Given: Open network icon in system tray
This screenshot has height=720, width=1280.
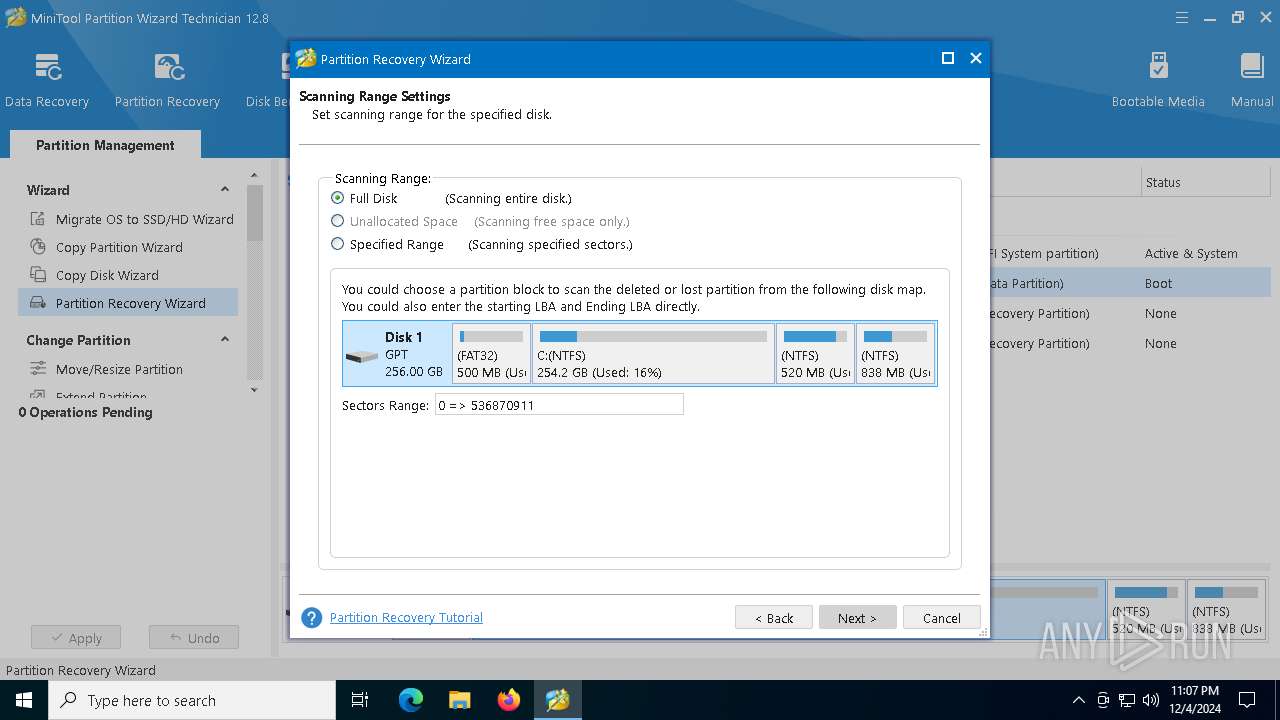Looking at the screenshot, I should 1127,700.
